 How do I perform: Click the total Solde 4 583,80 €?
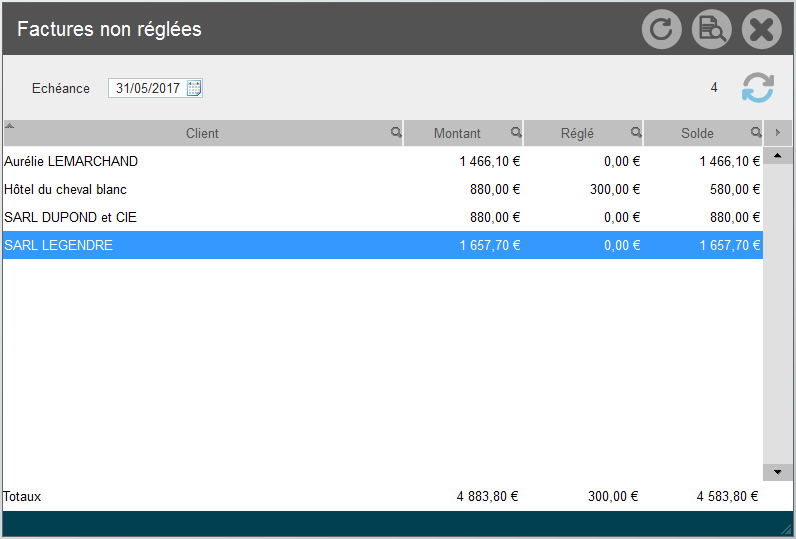pyautogui.click(x=727, y=496)
